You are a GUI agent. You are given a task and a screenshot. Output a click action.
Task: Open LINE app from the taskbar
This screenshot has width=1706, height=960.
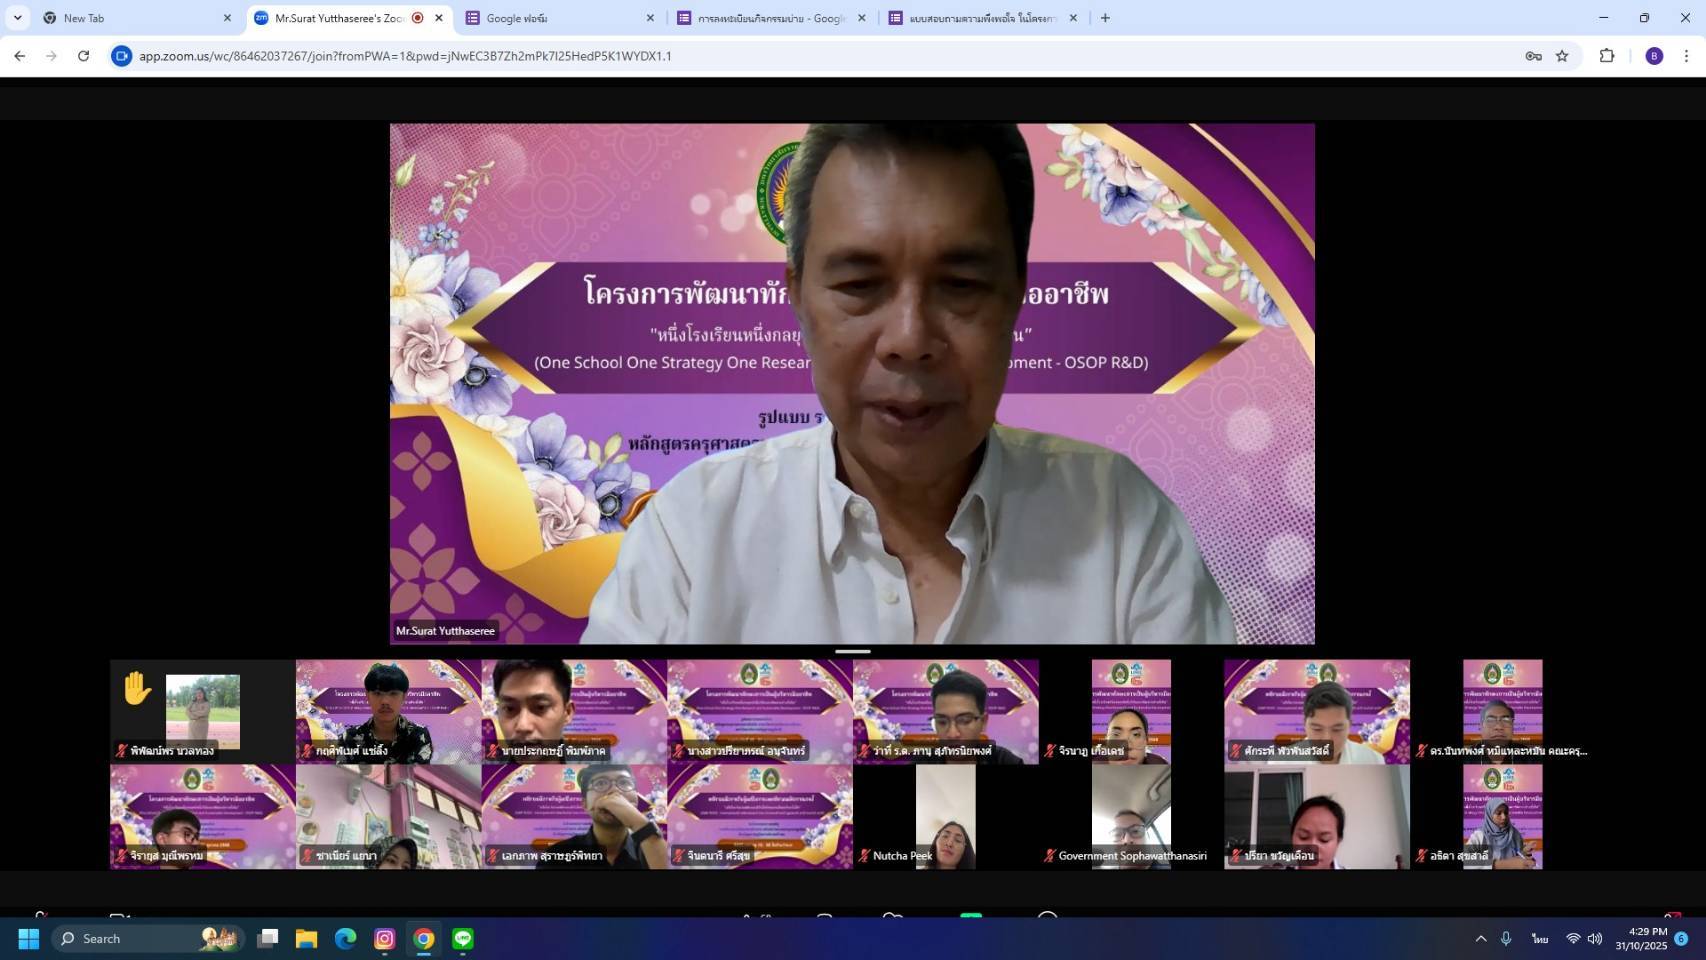tap(463, 938)
